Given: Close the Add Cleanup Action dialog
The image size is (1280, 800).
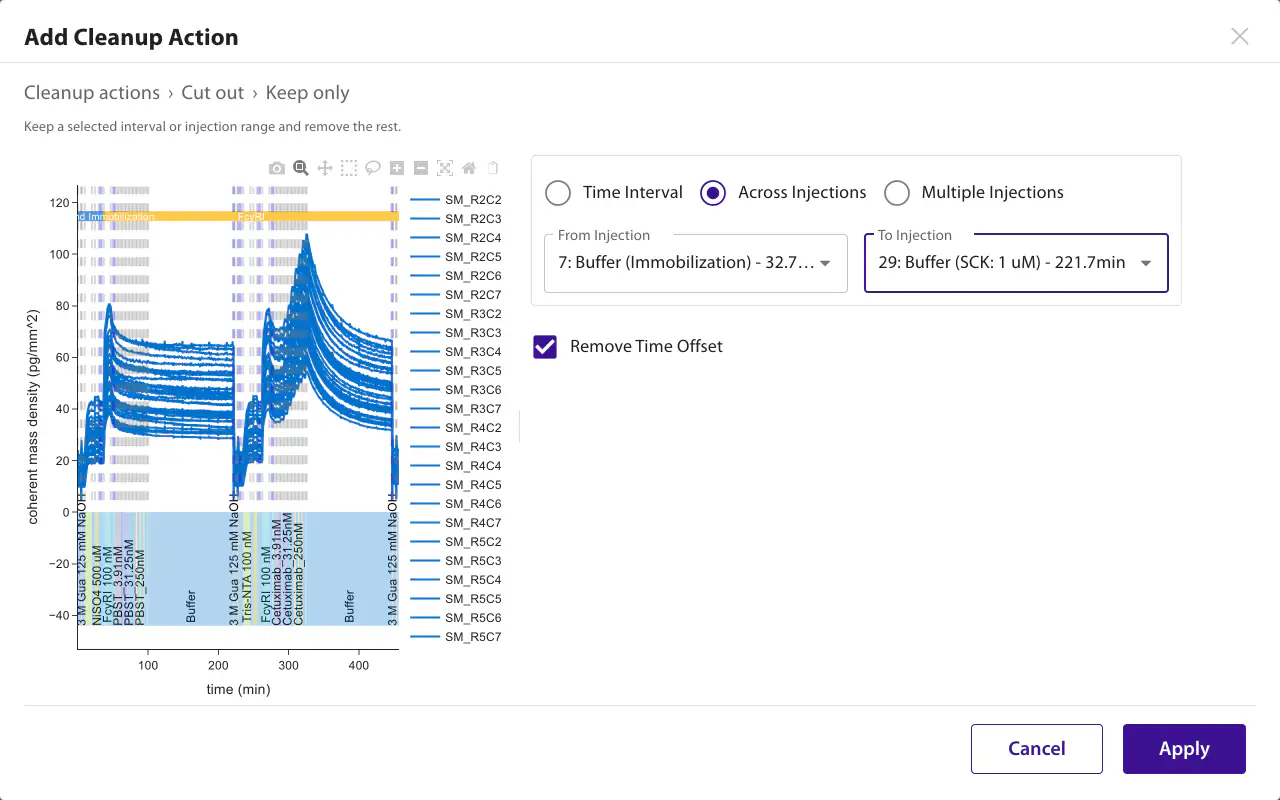Looking at the screenshot, I should coord(1240,37).
